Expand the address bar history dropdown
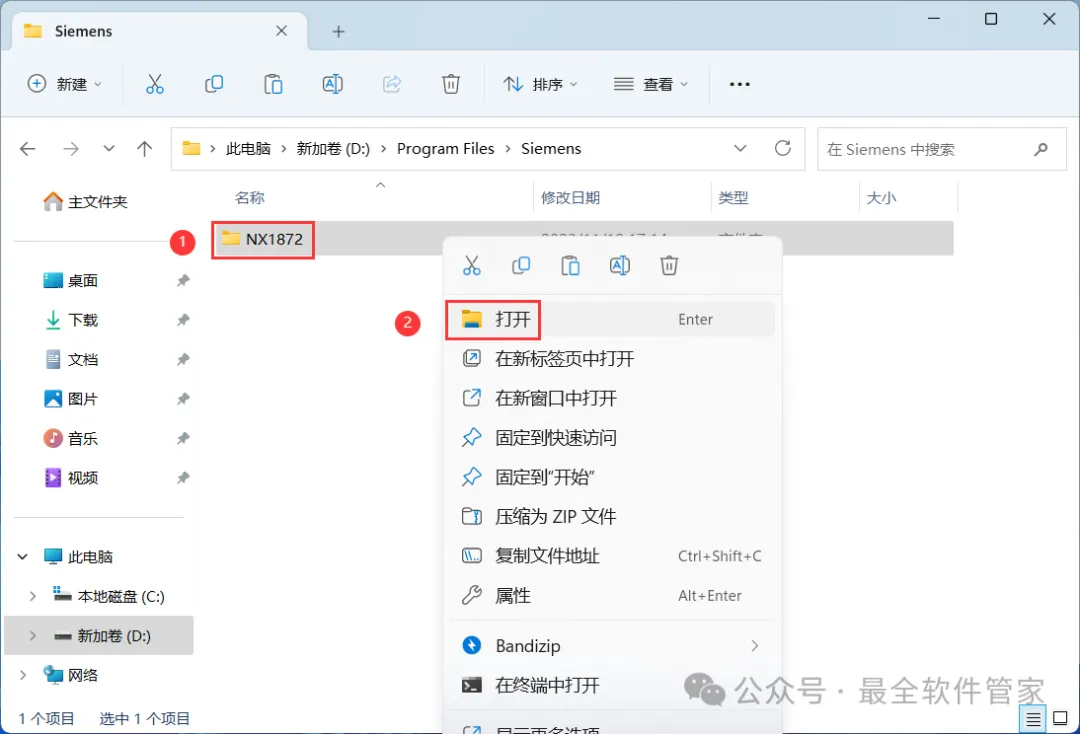 click(740, 148)
